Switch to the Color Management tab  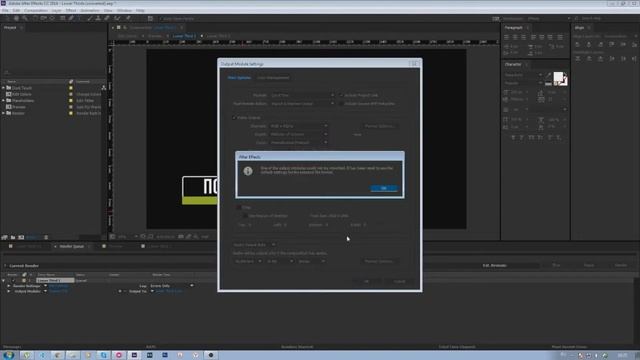coord(273,78)
